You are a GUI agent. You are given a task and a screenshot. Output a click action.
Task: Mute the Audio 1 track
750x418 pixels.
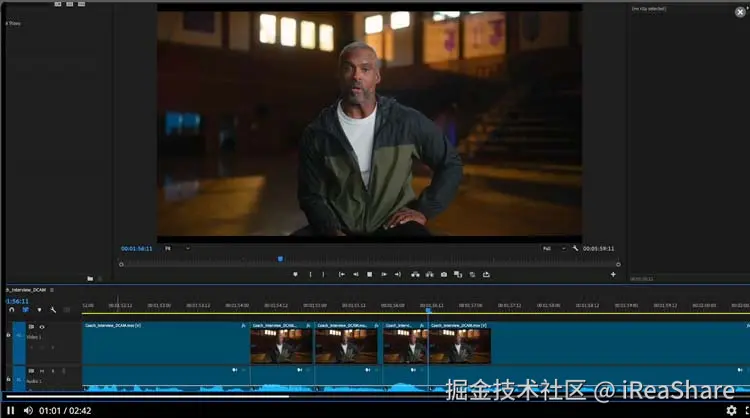[x=42, y=371]
